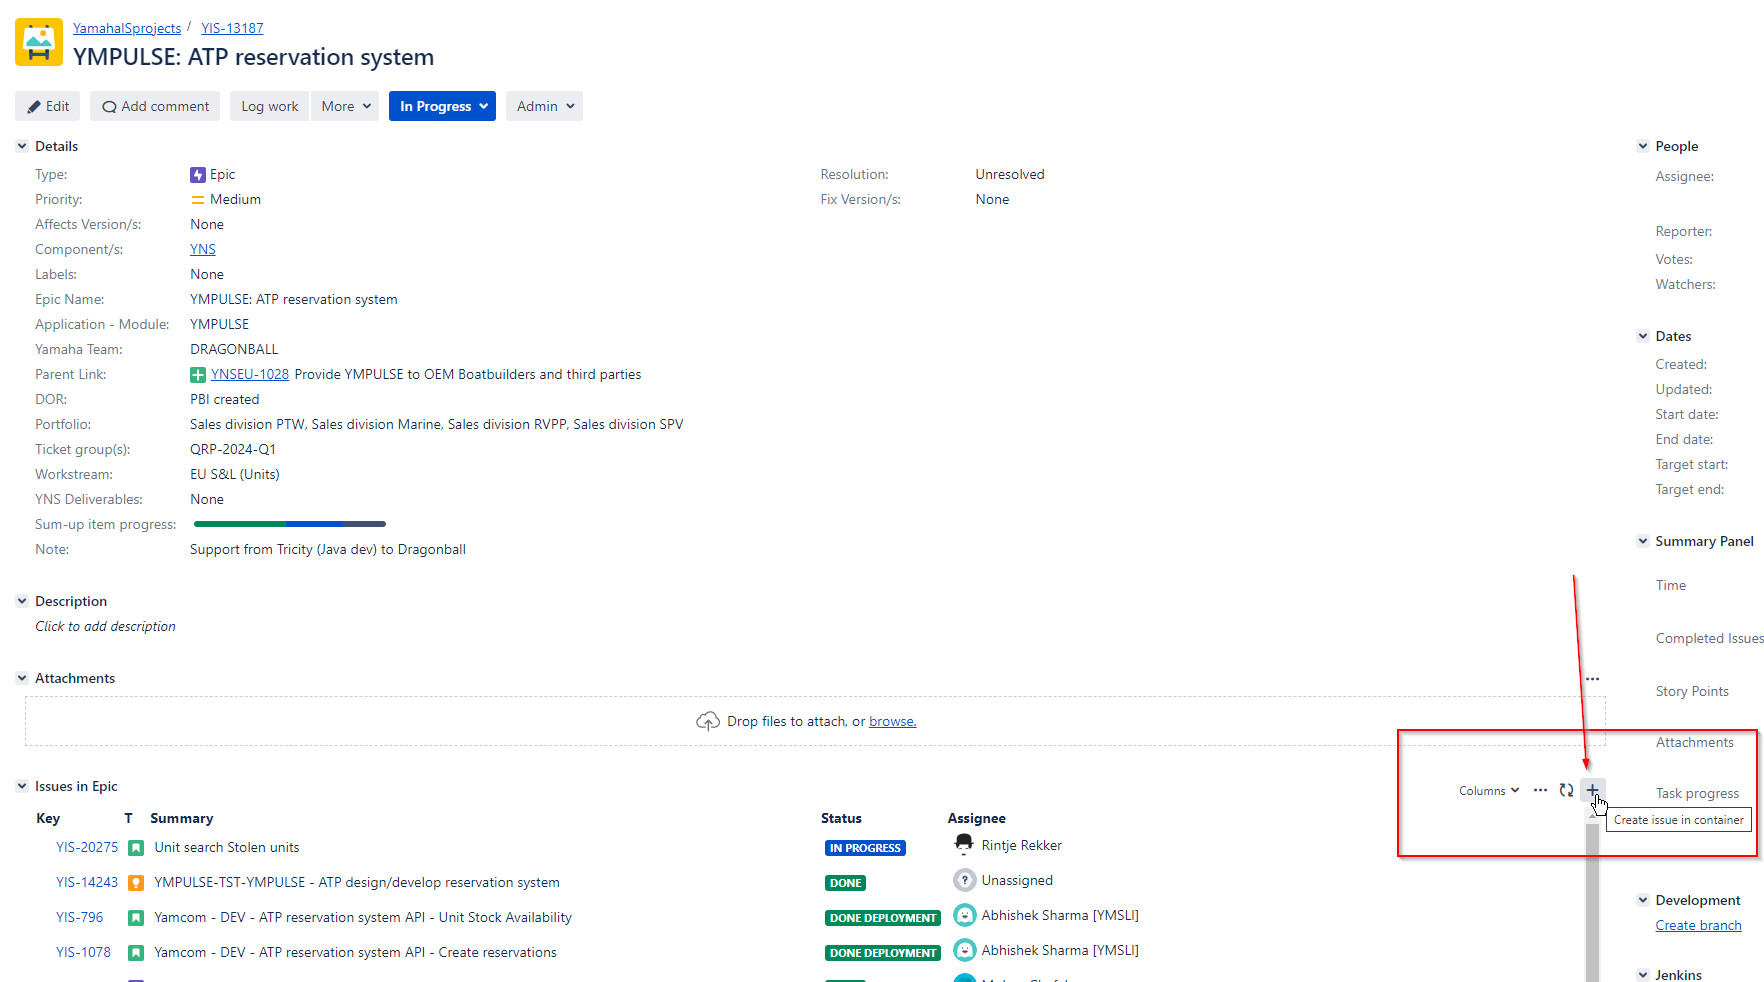Open issue YIS-1078

(x=84, y=952)
